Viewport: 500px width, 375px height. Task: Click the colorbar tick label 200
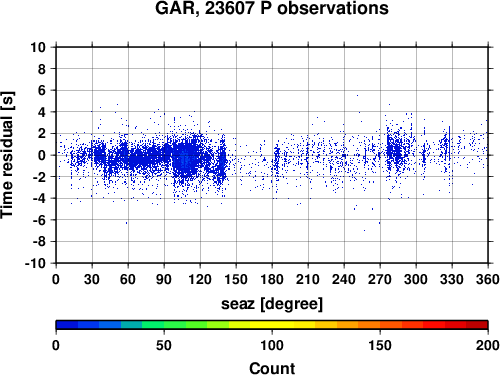click(x=488, y=345)
